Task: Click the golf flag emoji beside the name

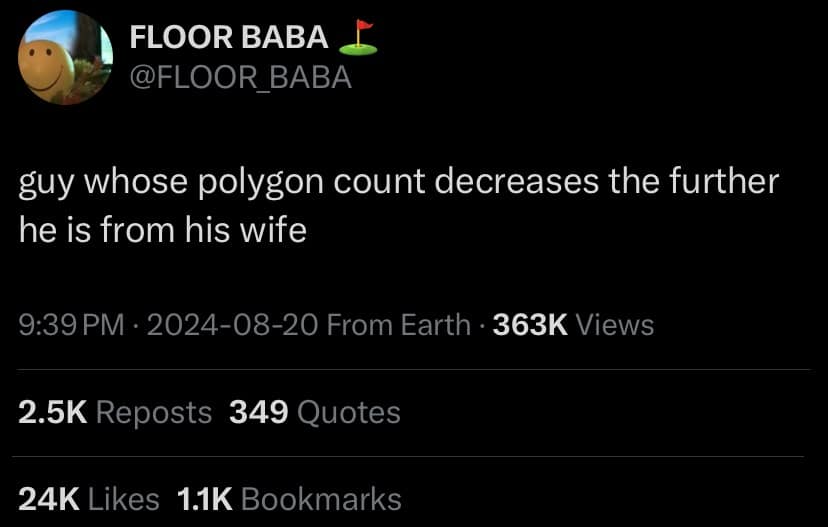Action: point(358,37)
